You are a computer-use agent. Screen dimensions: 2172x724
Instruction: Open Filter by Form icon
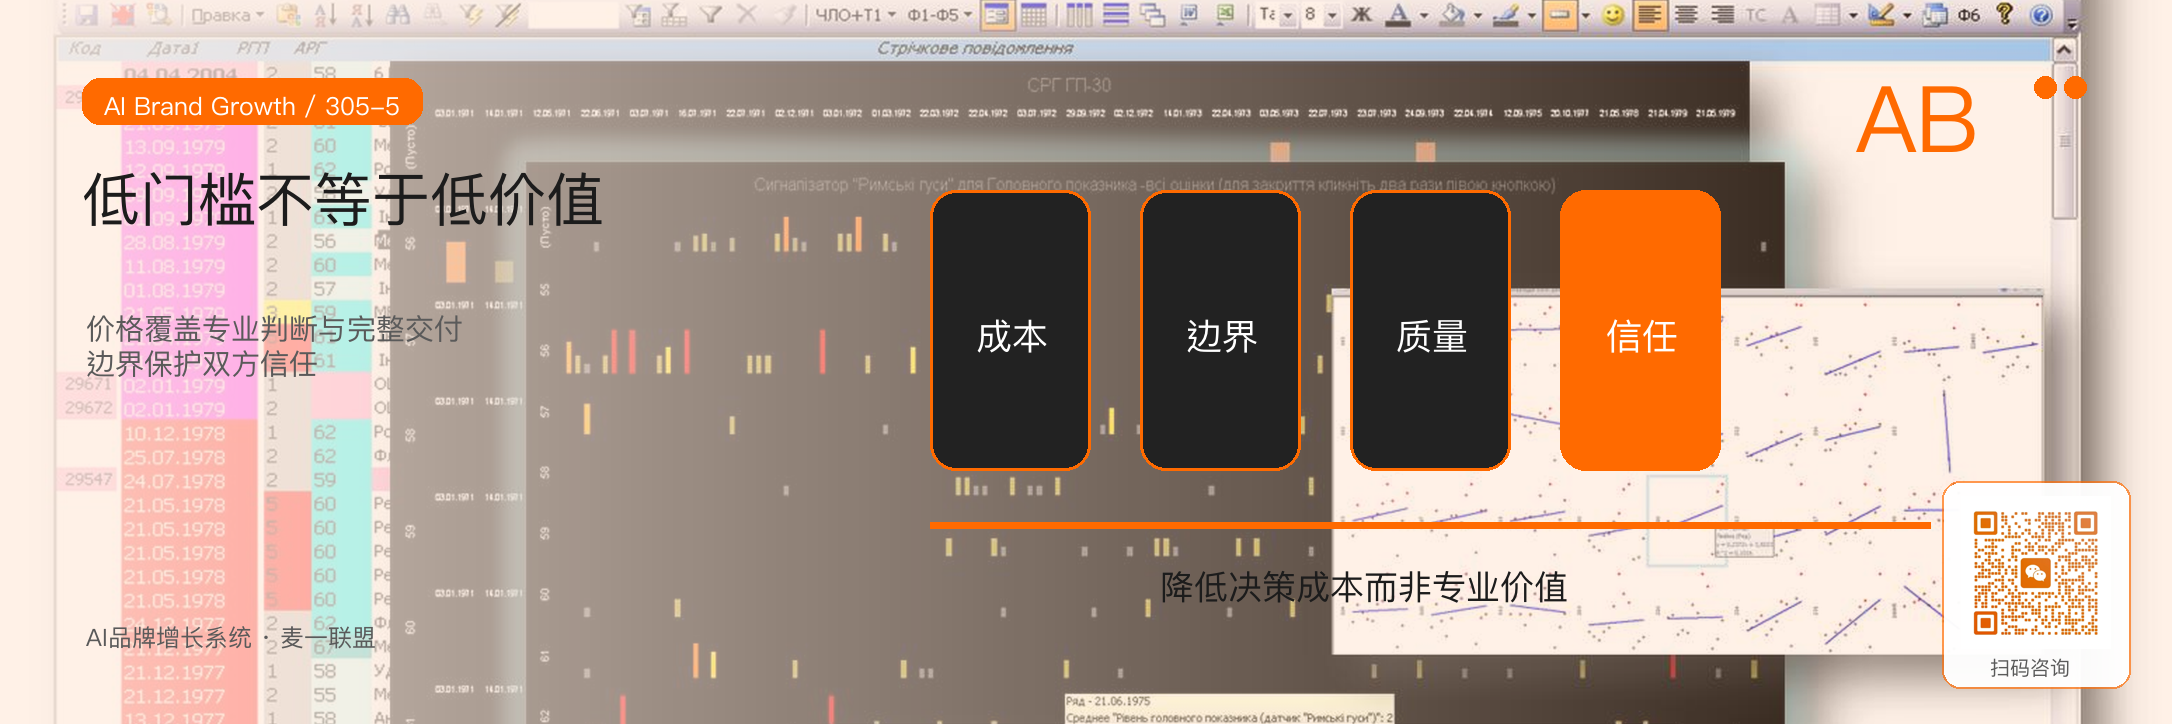click(x=638, y=15)
